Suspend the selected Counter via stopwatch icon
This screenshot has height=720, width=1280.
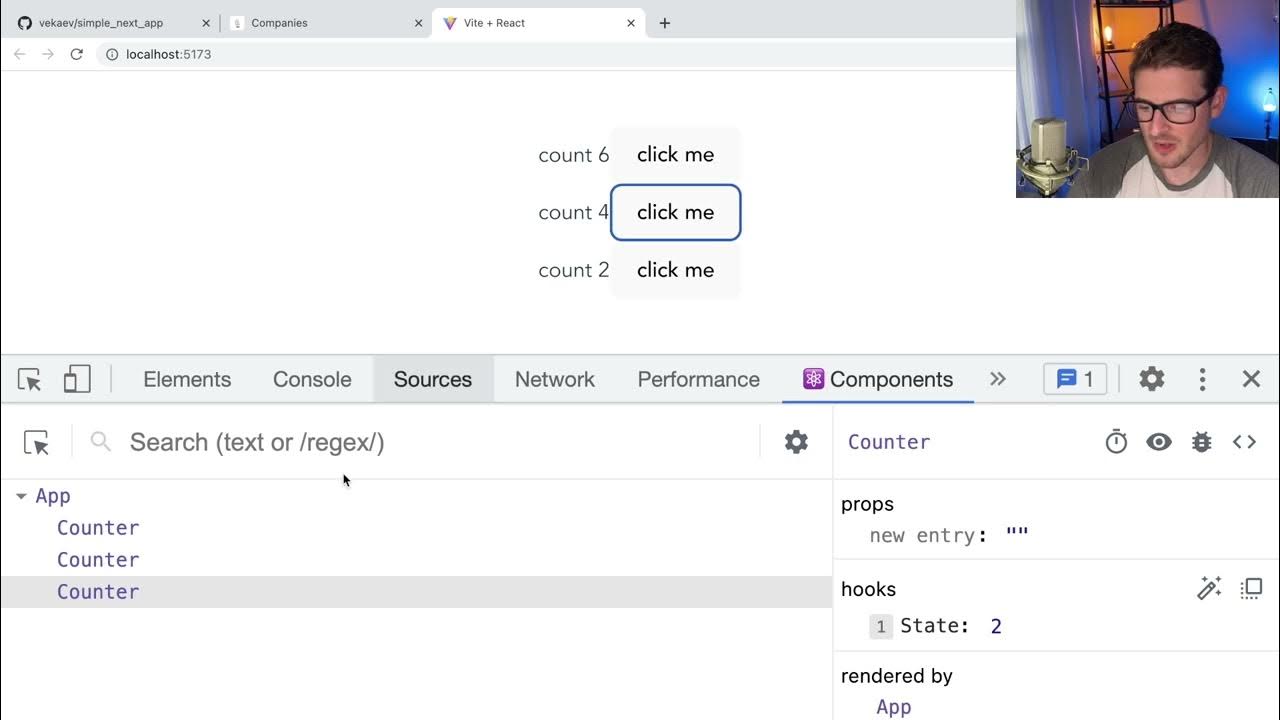point(1116,442)
